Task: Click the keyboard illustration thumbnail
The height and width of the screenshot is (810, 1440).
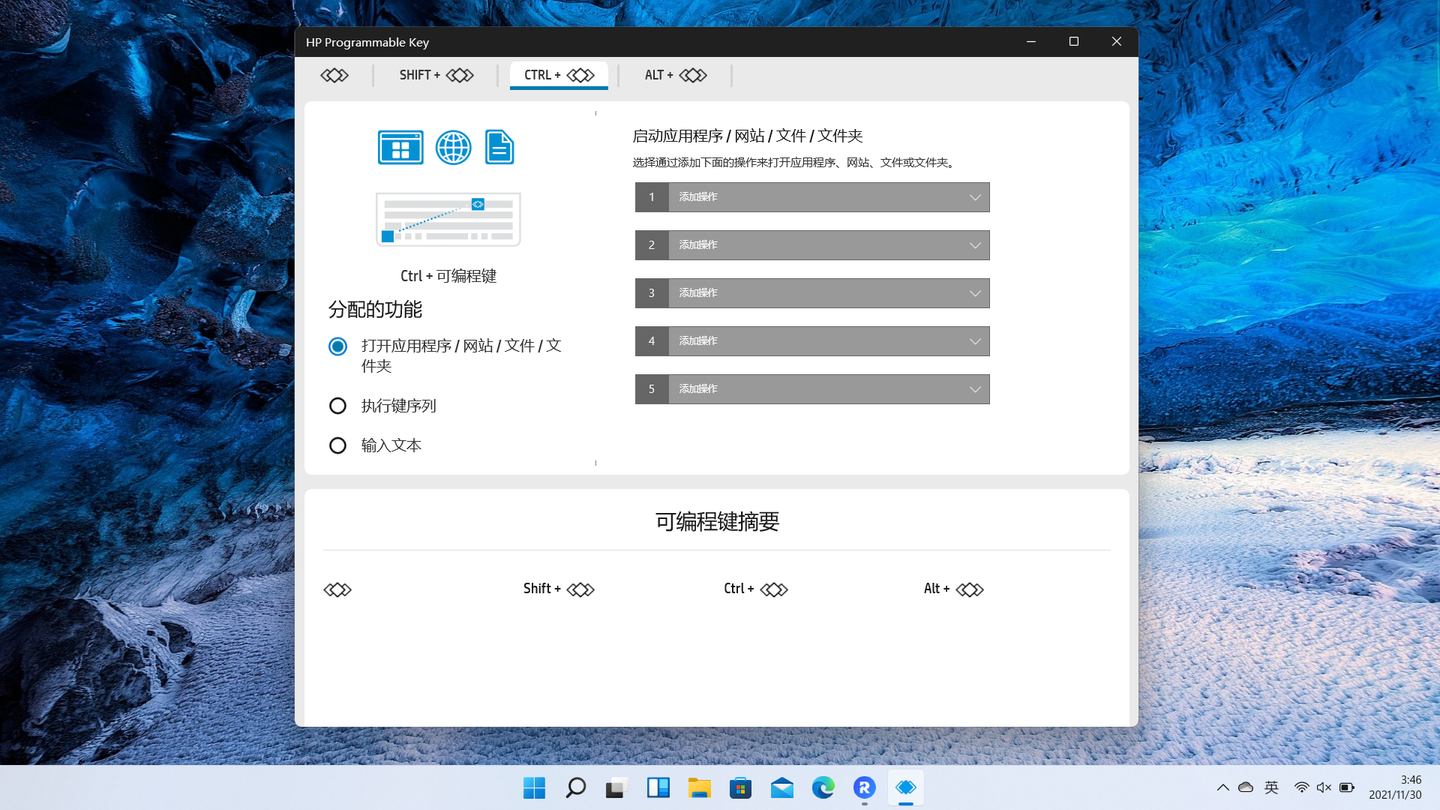Action: [448, 219]
